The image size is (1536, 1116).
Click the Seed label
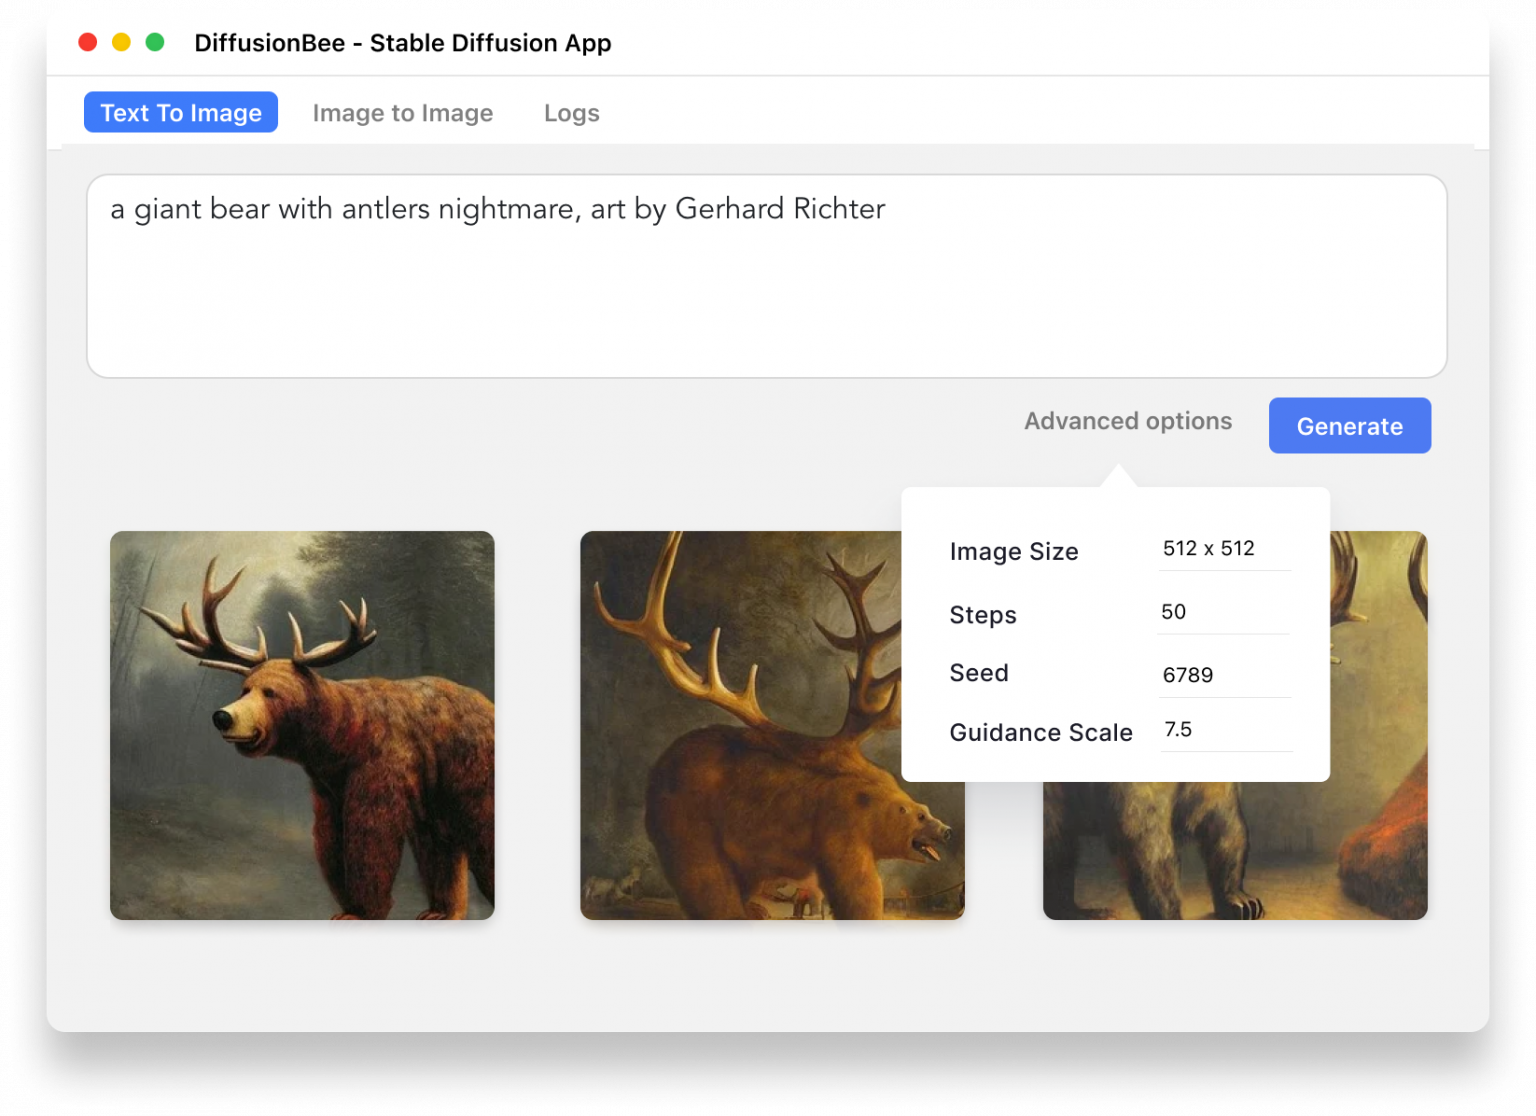coord(978,673)
